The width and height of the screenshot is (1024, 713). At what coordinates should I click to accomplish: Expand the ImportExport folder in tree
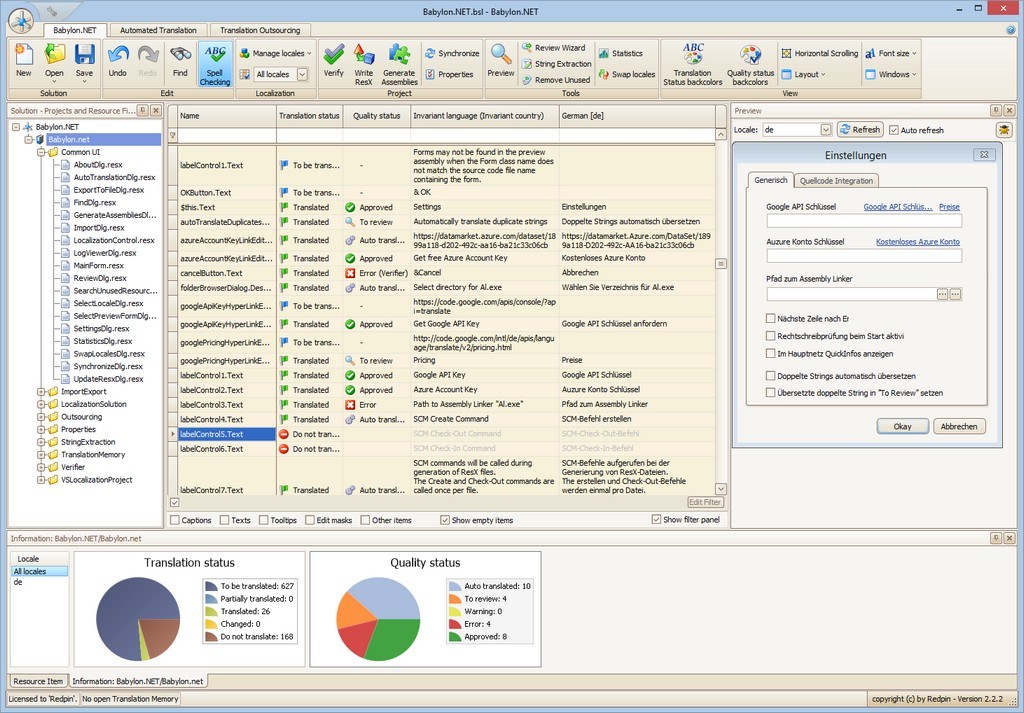click(40, 392)
